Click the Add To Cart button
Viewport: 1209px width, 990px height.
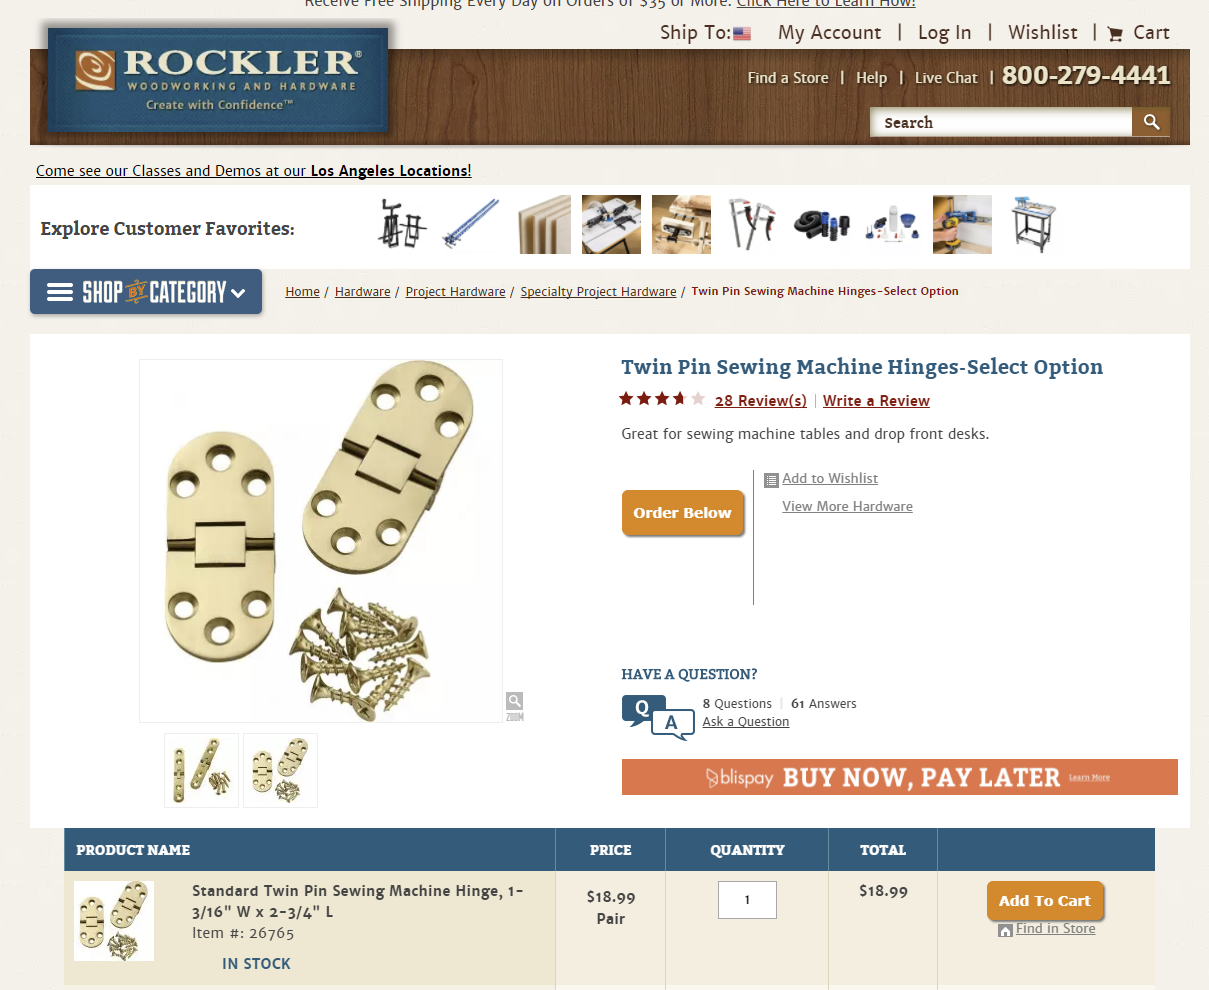coord(1045,900)
